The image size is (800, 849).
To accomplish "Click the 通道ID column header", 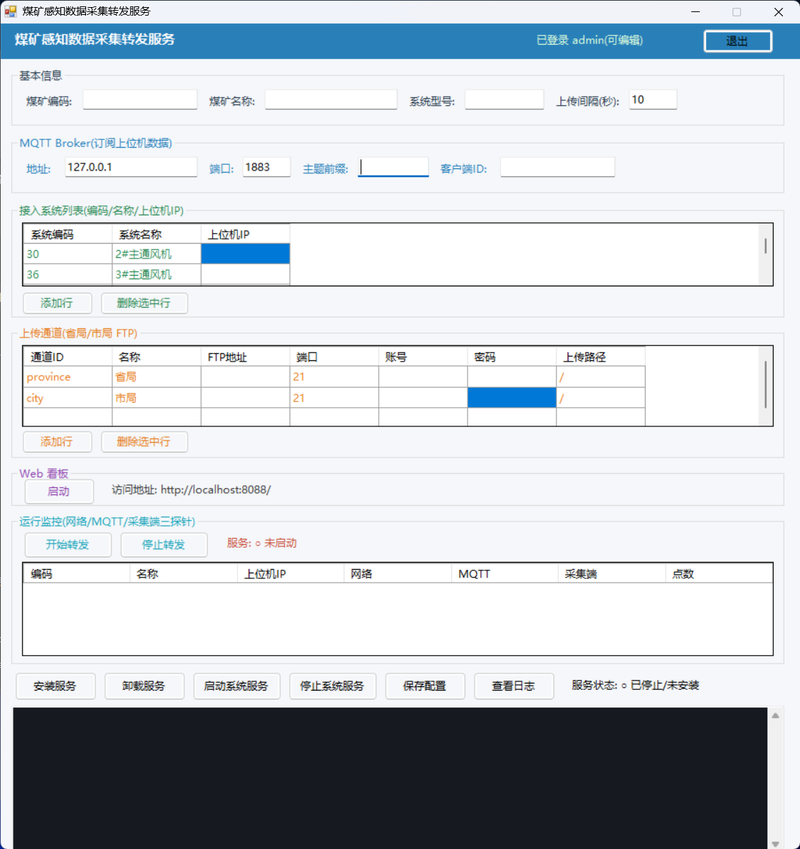I will [x=68, y=357].
